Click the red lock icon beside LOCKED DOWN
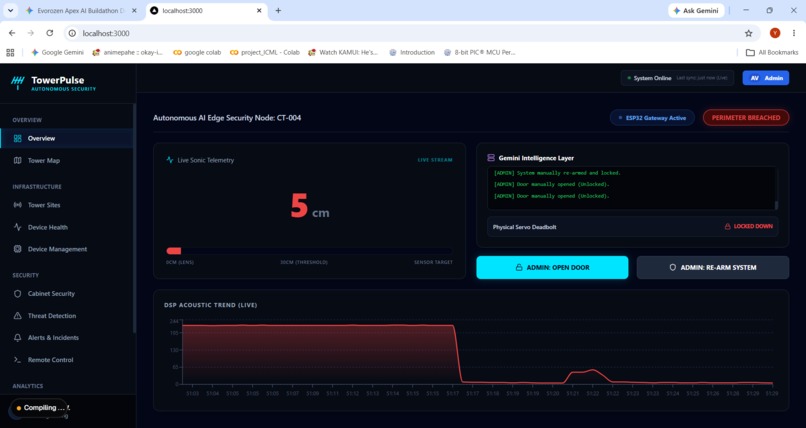Viewport: 806px width, 428px height. pyautogui.click(x=727, y=227)
